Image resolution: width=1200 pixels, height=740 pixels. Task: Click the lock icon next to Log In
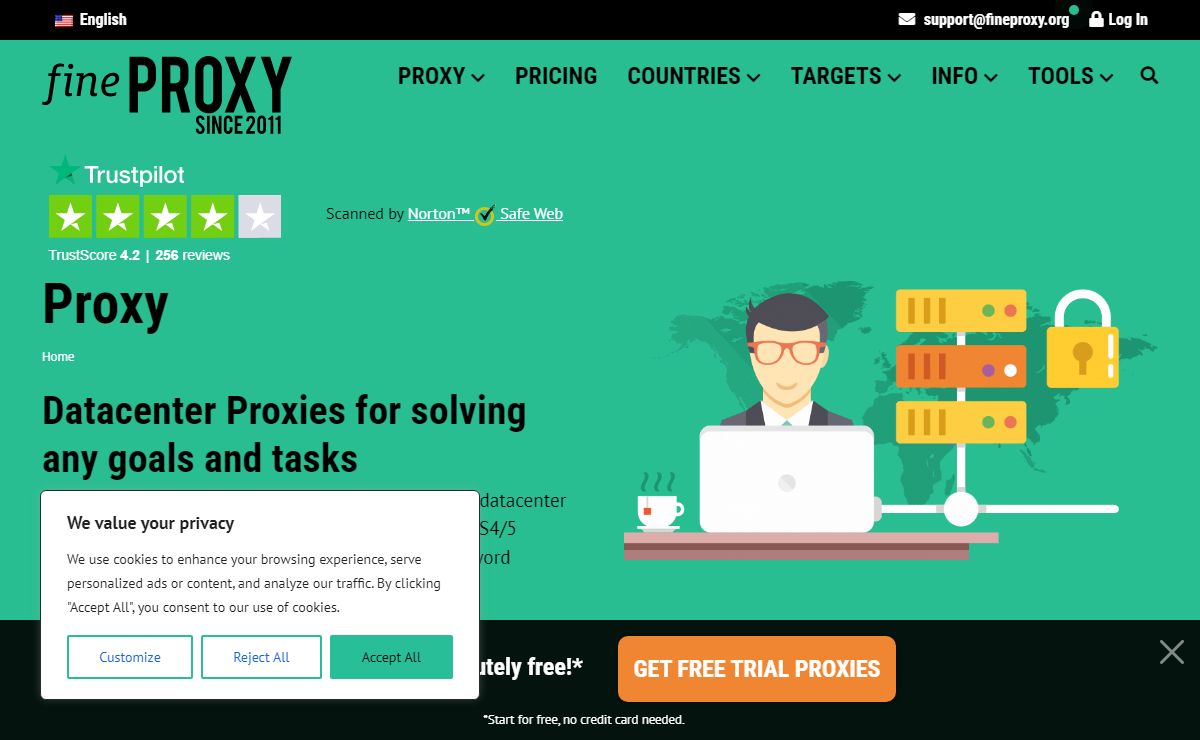pyautogui.click(x=1096, y=19)
